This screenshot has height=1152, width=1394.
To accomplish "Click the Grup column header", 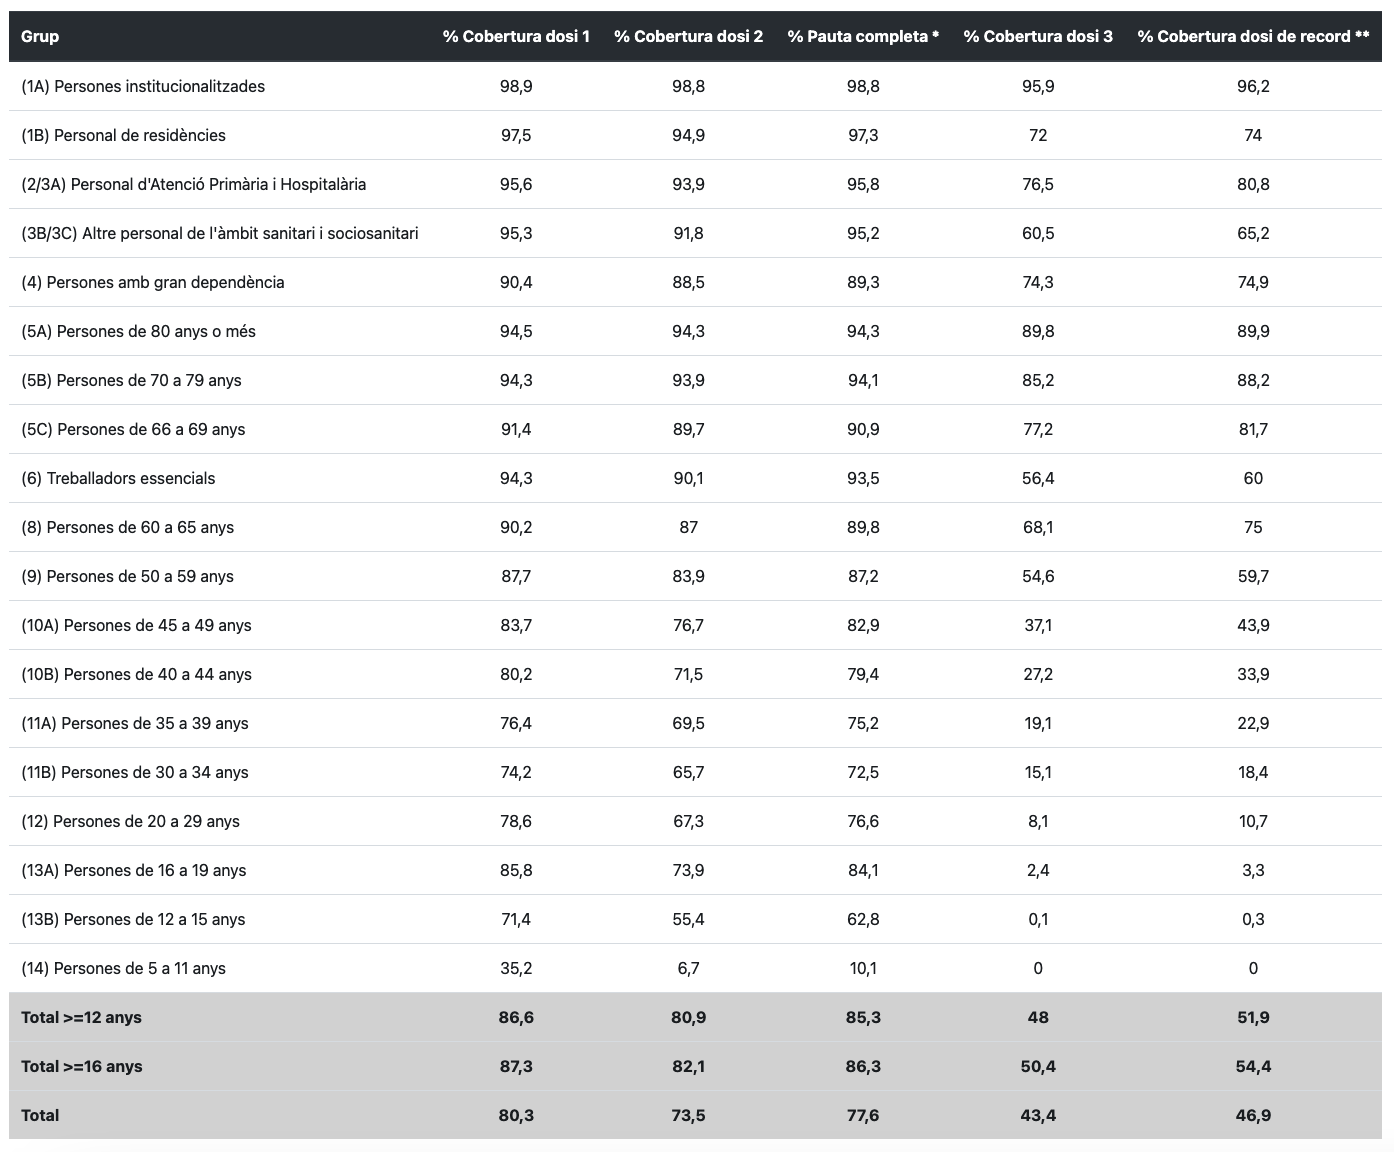I will [40, 36].
